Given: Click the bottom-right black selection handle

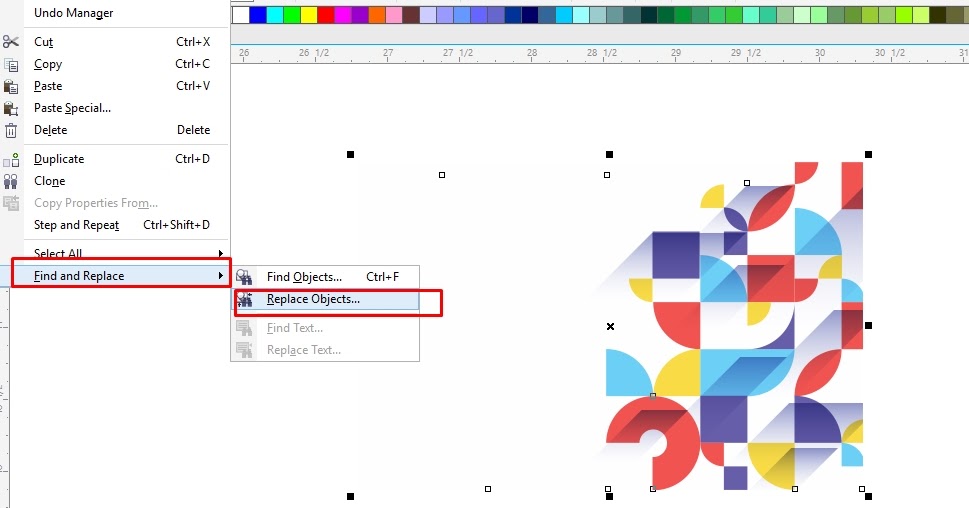Looking at the screenshot, I should click(868, 496).
